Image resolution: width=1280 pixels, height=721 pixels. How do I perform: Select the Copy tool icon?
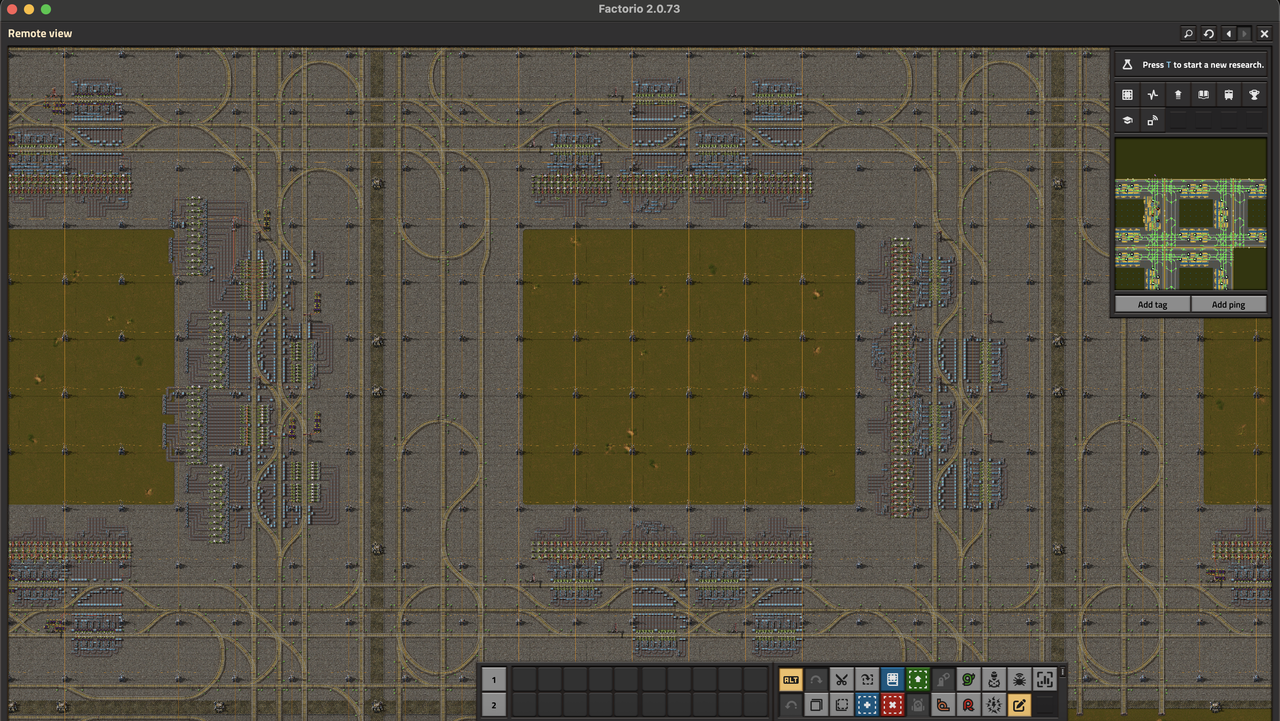(x=816, y=705)
